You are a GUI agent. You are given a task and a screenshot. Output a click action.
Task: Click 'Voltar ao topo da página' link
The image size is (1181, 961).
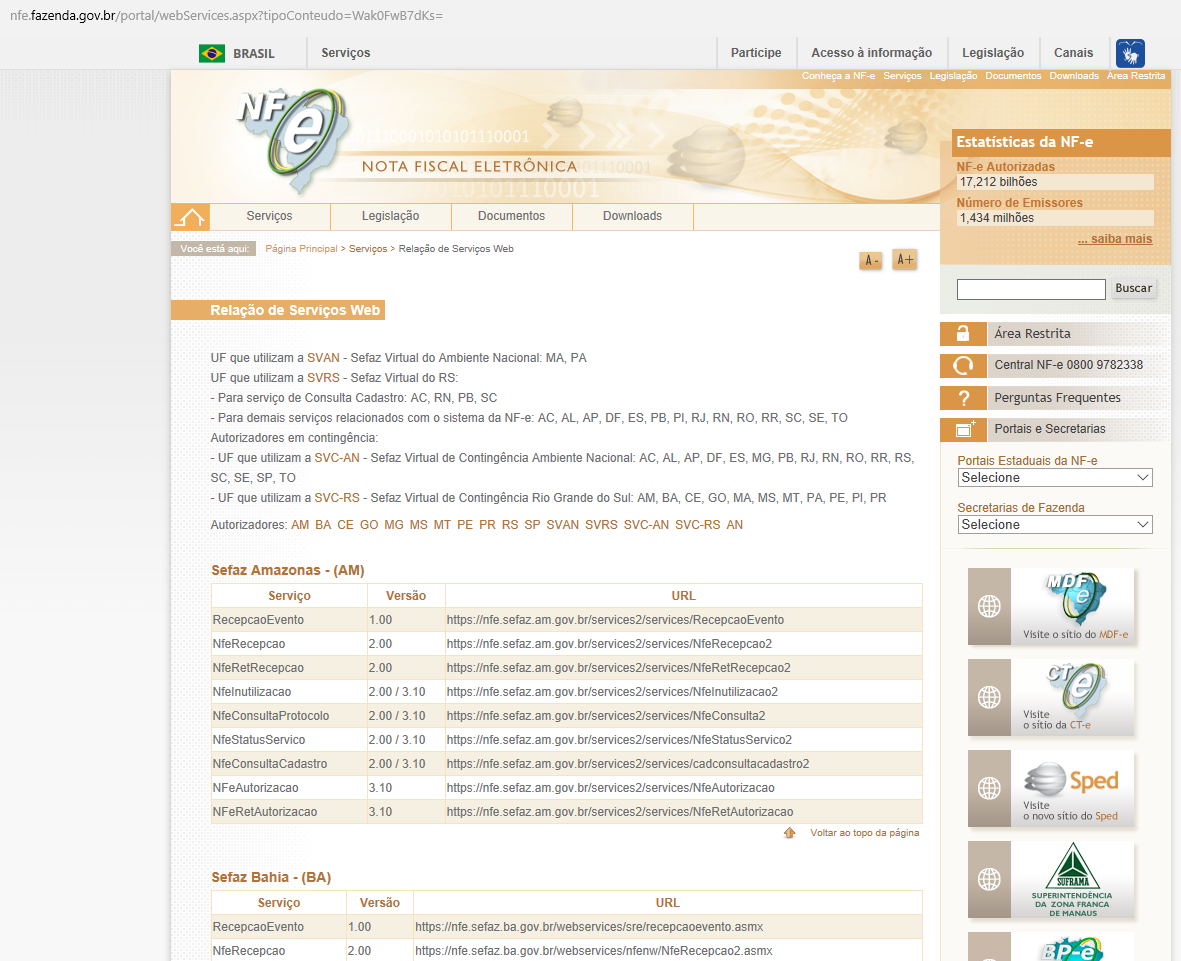[865, 833]
